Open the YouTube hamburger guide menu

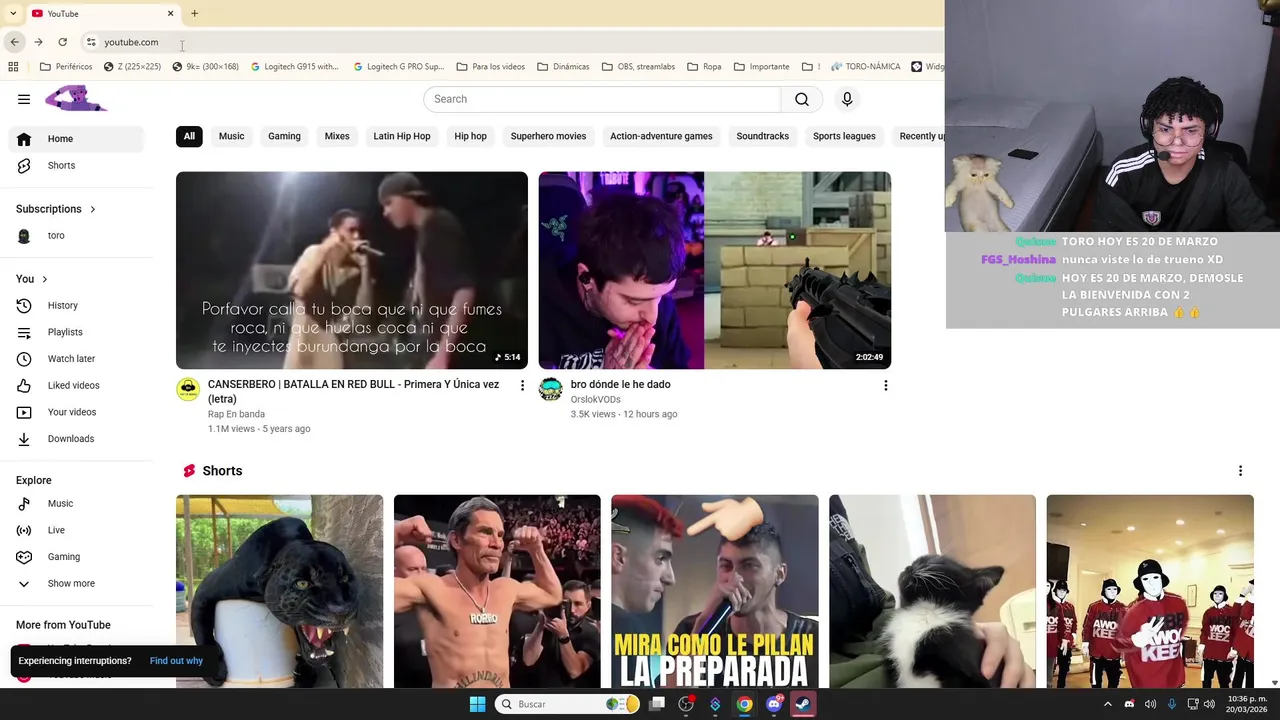[24, 99]
